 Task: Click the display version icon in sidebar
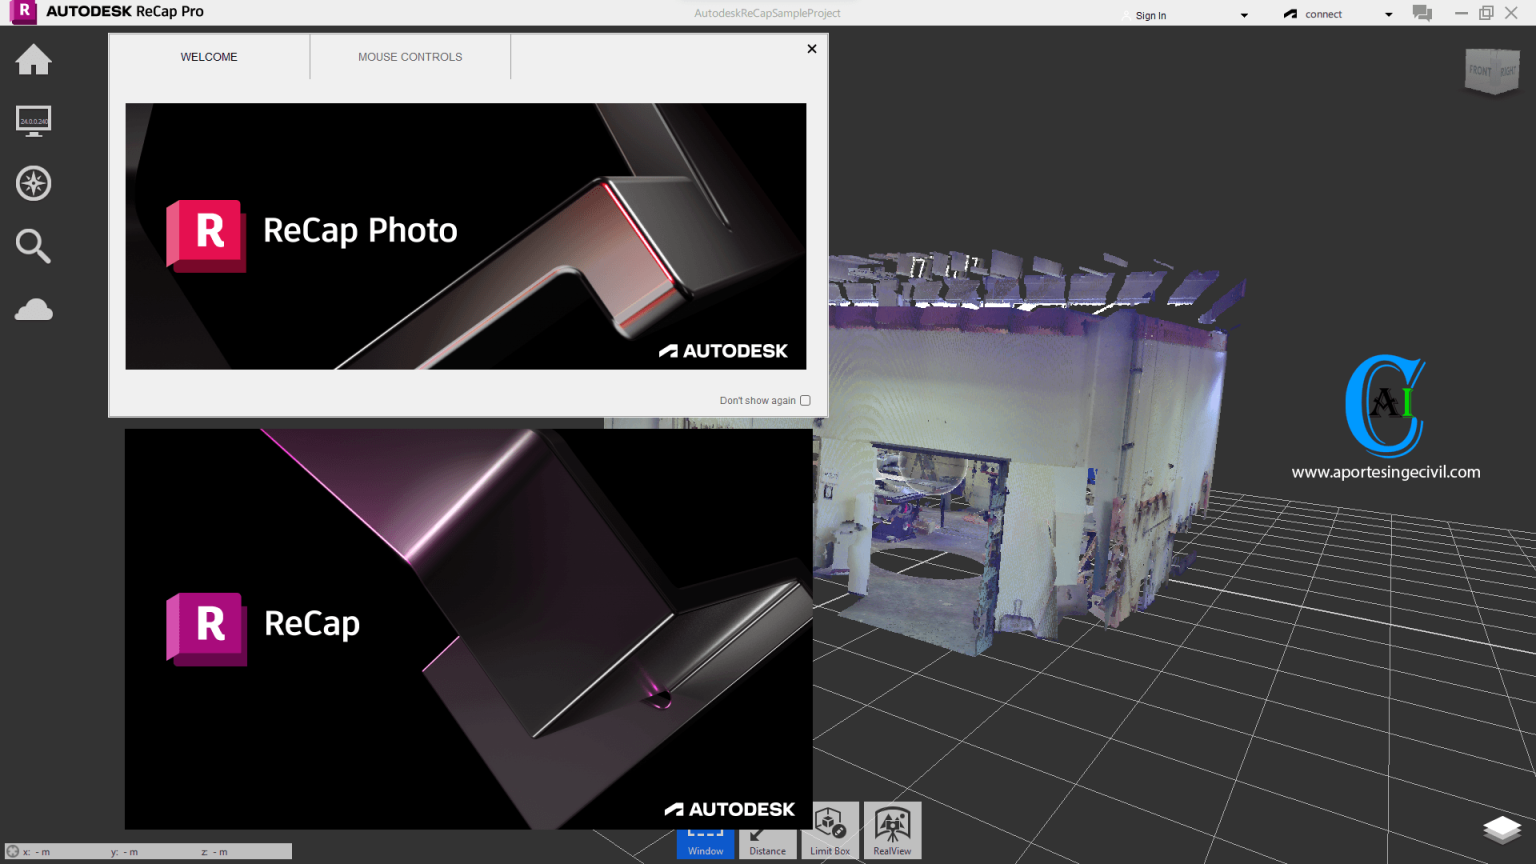tap(33, 121)
